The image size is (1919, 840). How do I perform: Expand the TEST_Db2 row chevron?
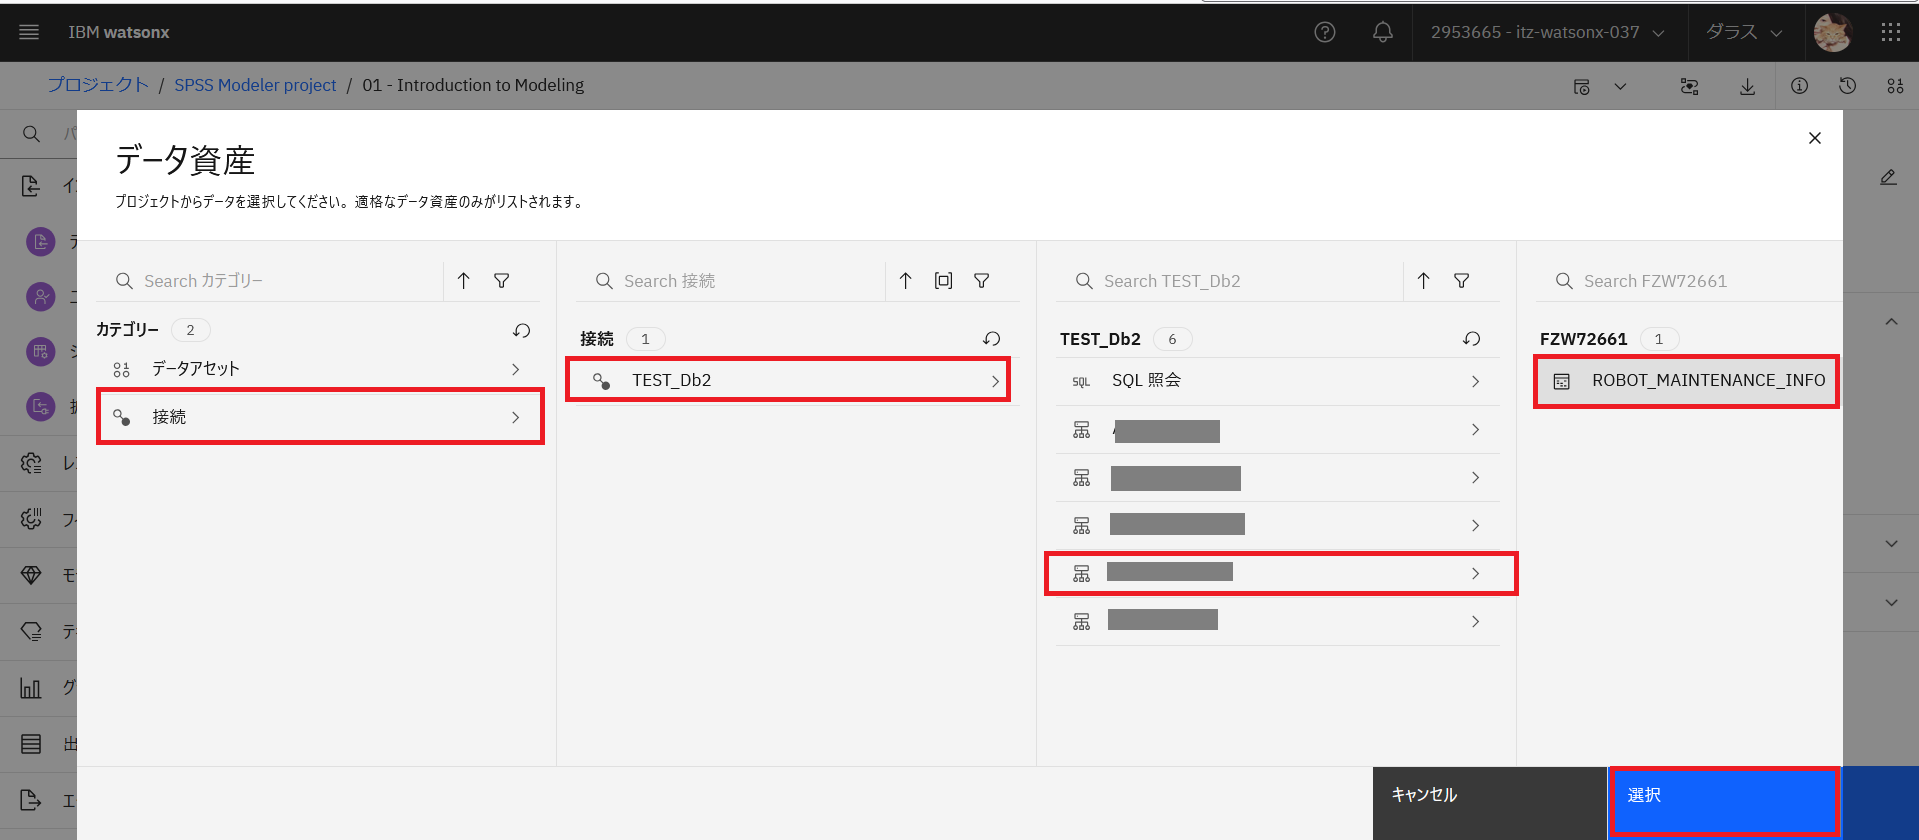click(x=995, y=381)
